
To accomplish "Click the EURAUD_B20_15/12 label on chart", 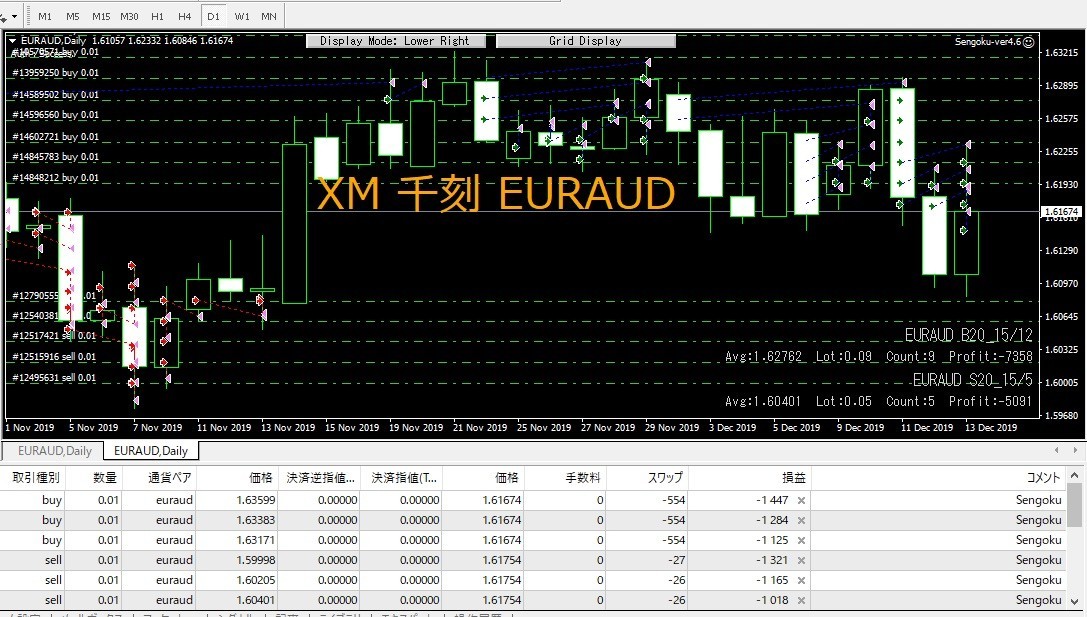I will (x=968, y=336).
